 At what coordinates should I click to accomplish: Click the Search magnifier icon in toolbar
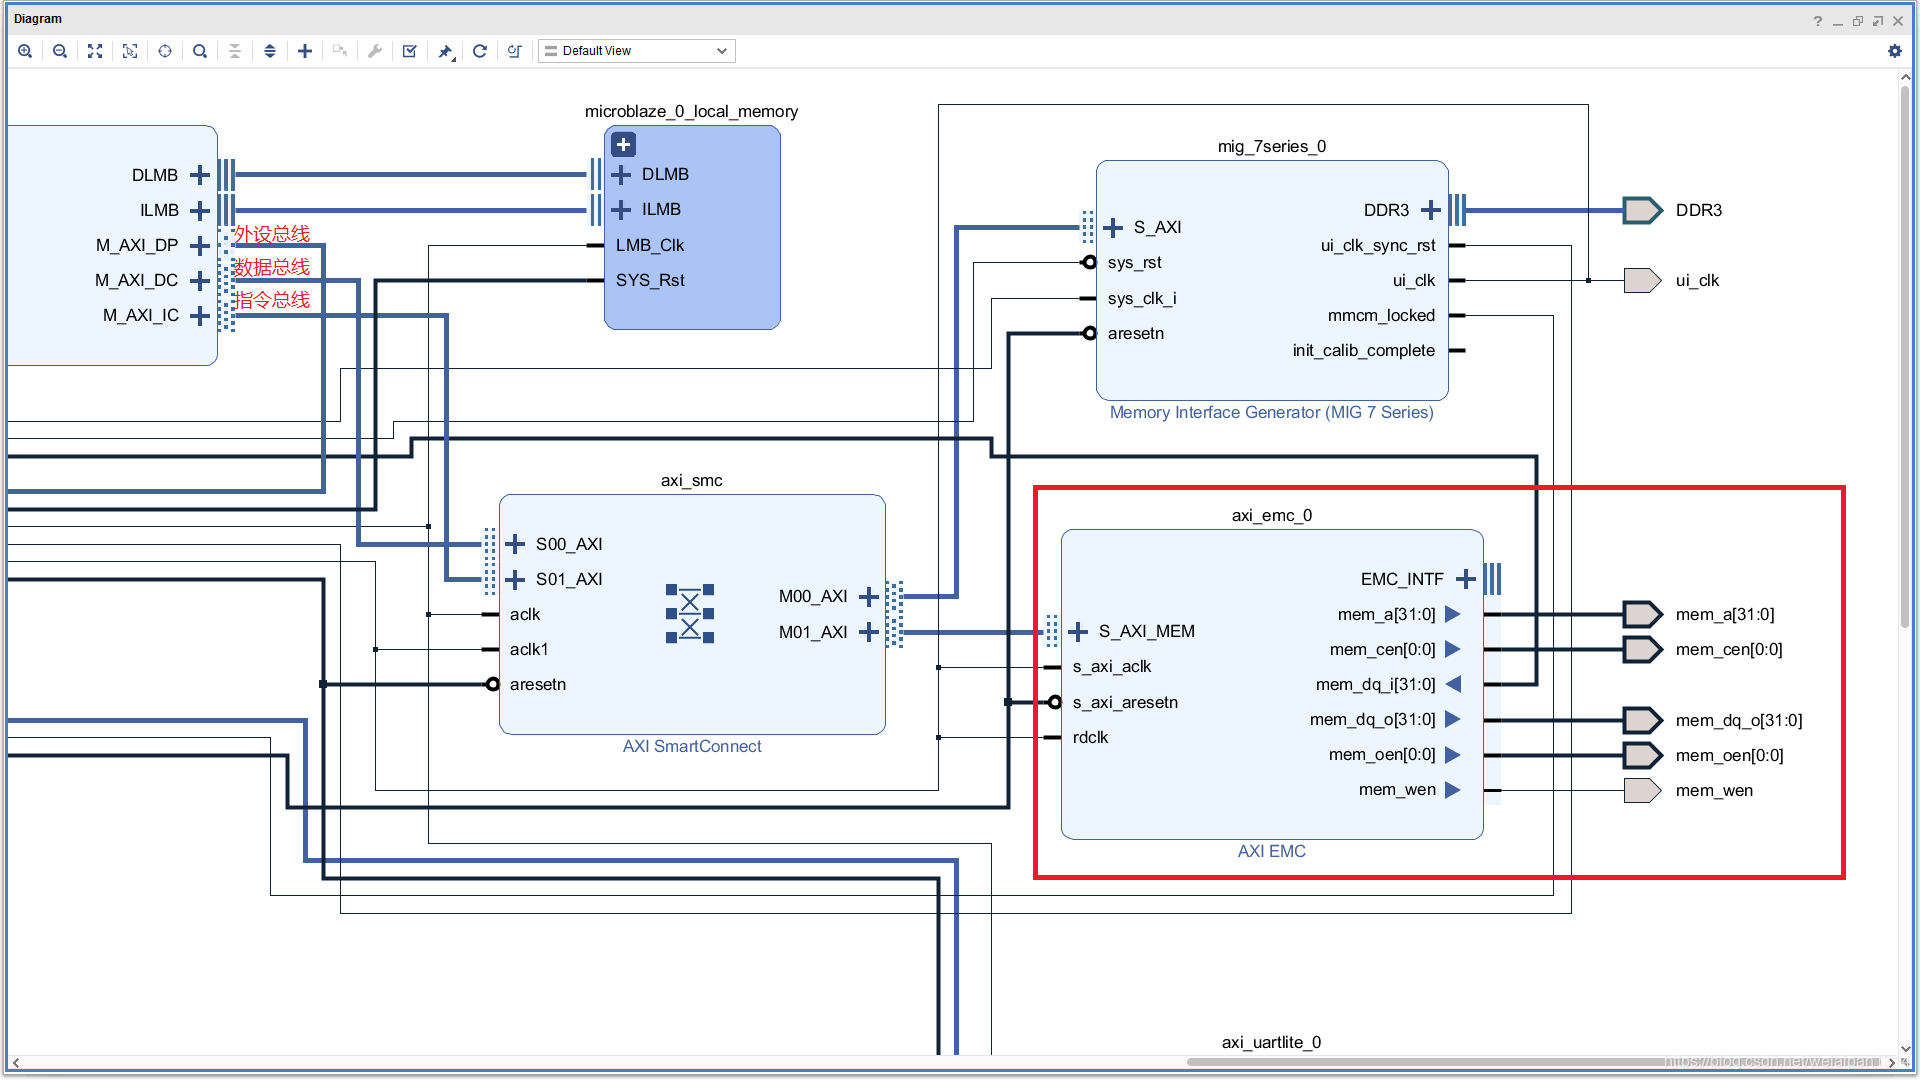(200, 51)
